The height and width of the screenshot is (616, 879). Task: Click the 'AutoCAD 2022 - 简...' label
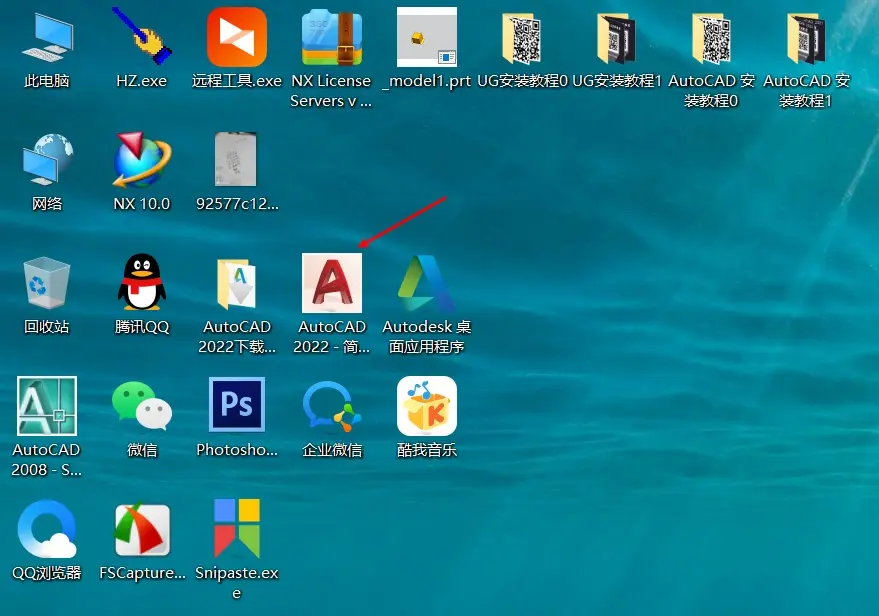pos(332,337)
